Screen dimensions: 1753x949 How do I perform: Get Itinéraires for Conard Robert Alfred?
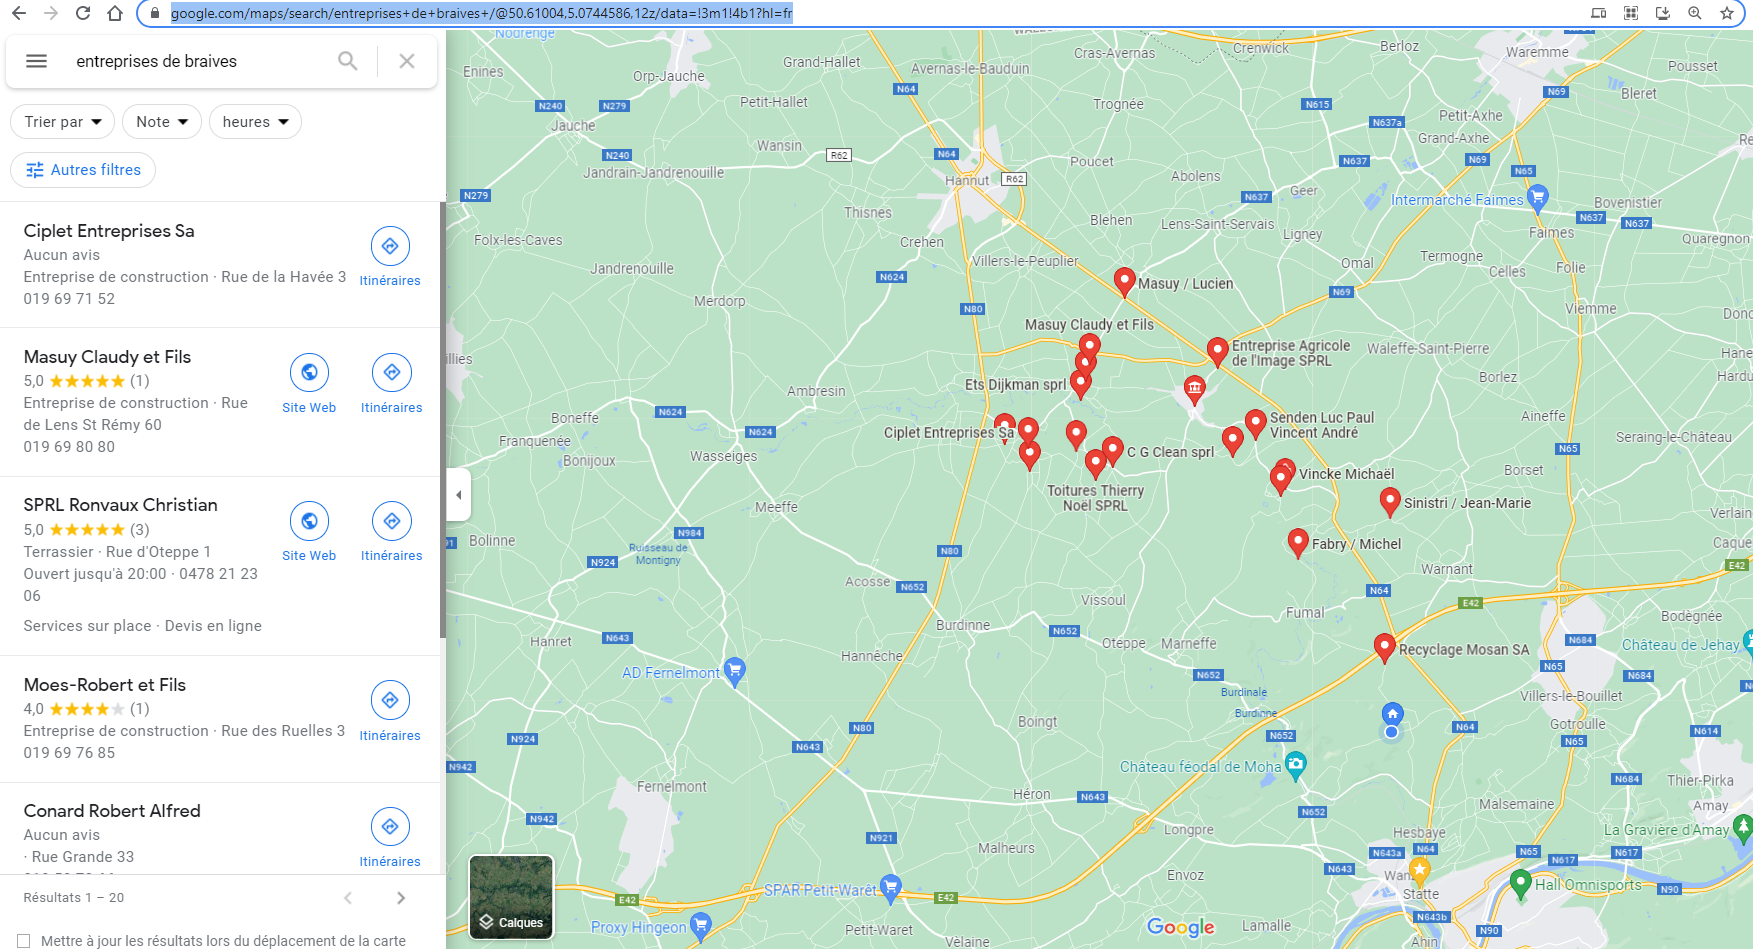[390, 838]
